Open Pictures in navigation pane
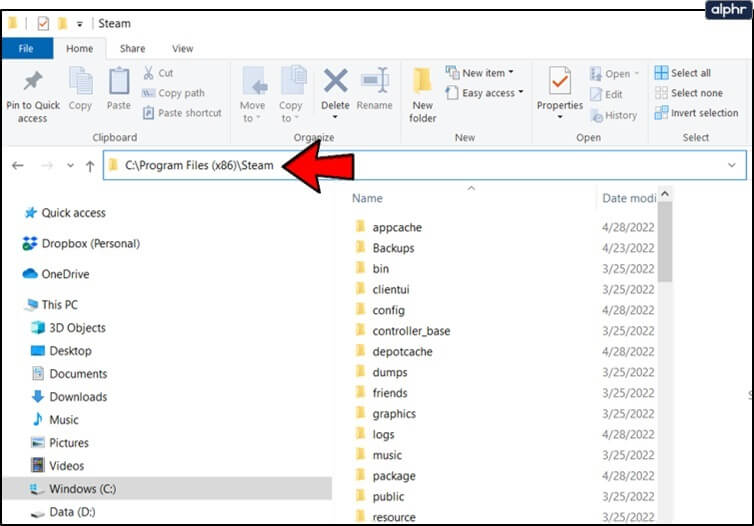Viewport: 754px width, 526px height. [59, 443]
